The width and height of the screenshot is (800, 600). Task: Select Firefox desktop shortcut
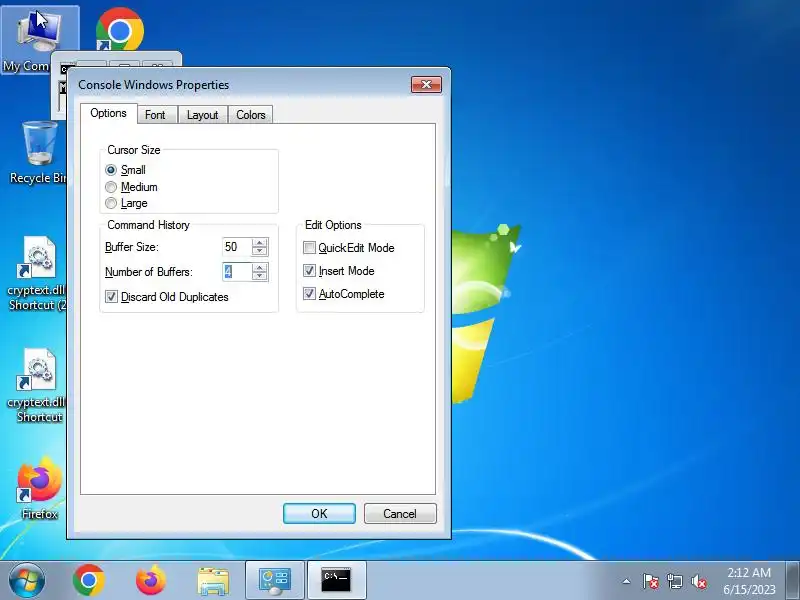[40, 489]
